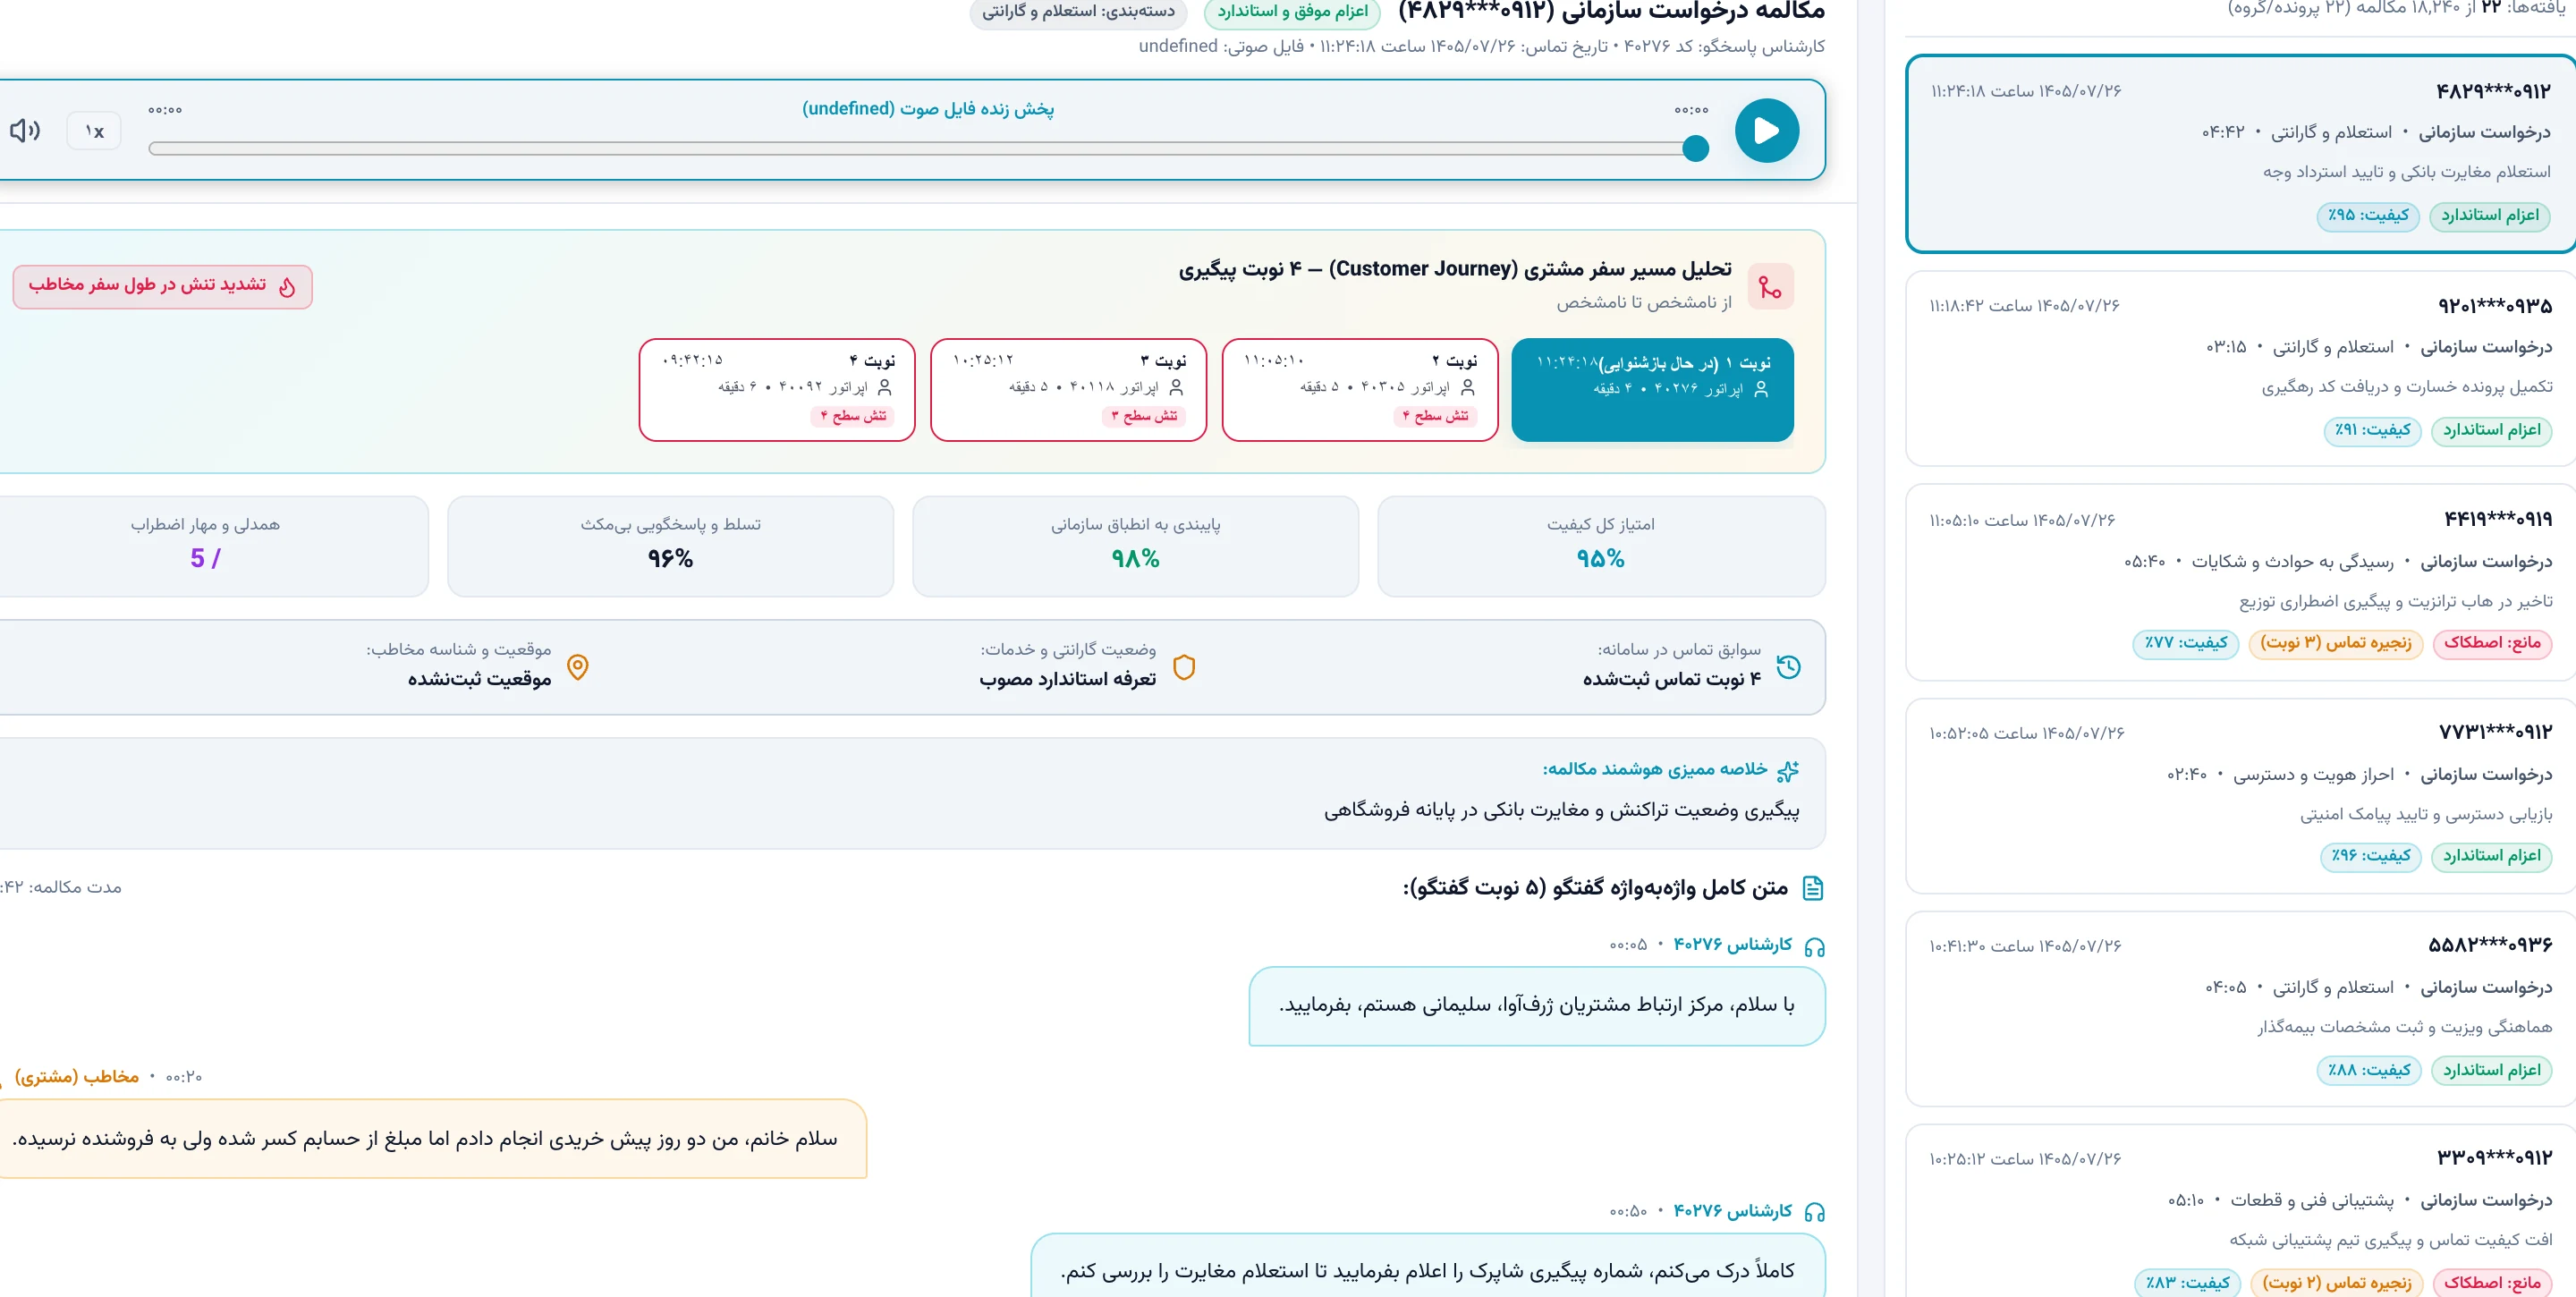The width and height of the screenshot is (2576, 1297).
Task: Click the full transcript document icon
Action: click(1812, 887)
